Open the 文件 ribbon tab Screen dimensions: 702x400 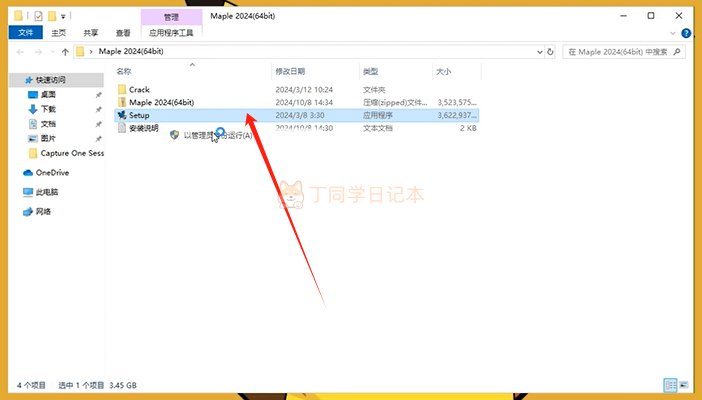[26, 32]
